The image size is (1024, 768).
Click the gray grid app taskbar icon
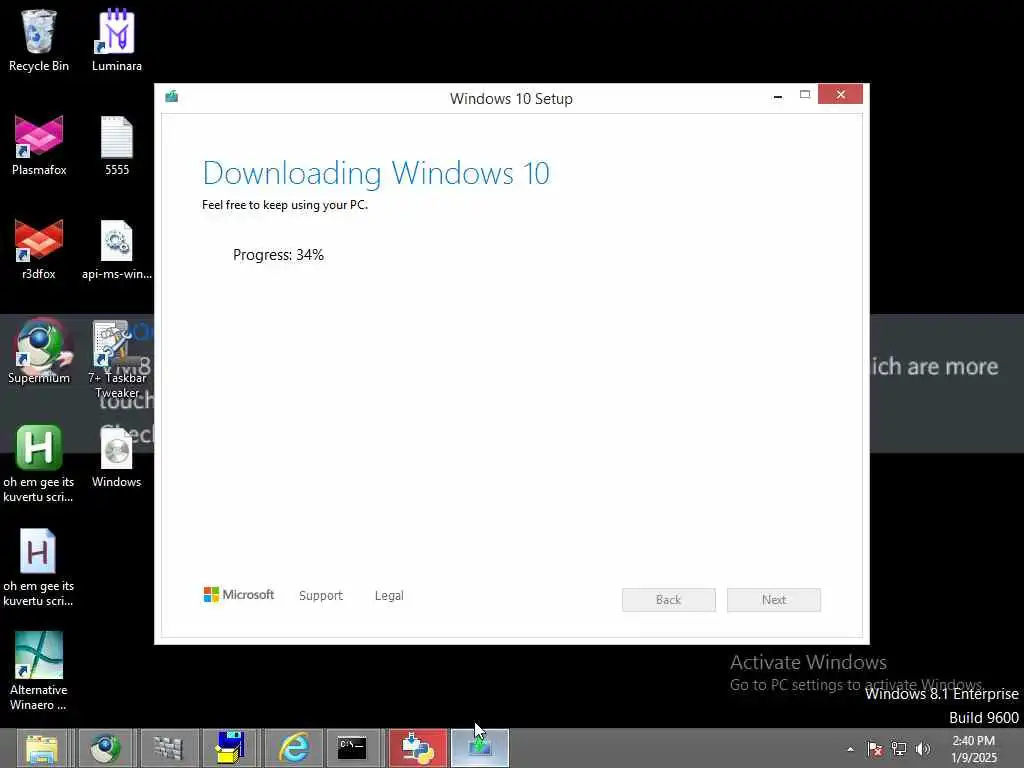click(167, 748)
